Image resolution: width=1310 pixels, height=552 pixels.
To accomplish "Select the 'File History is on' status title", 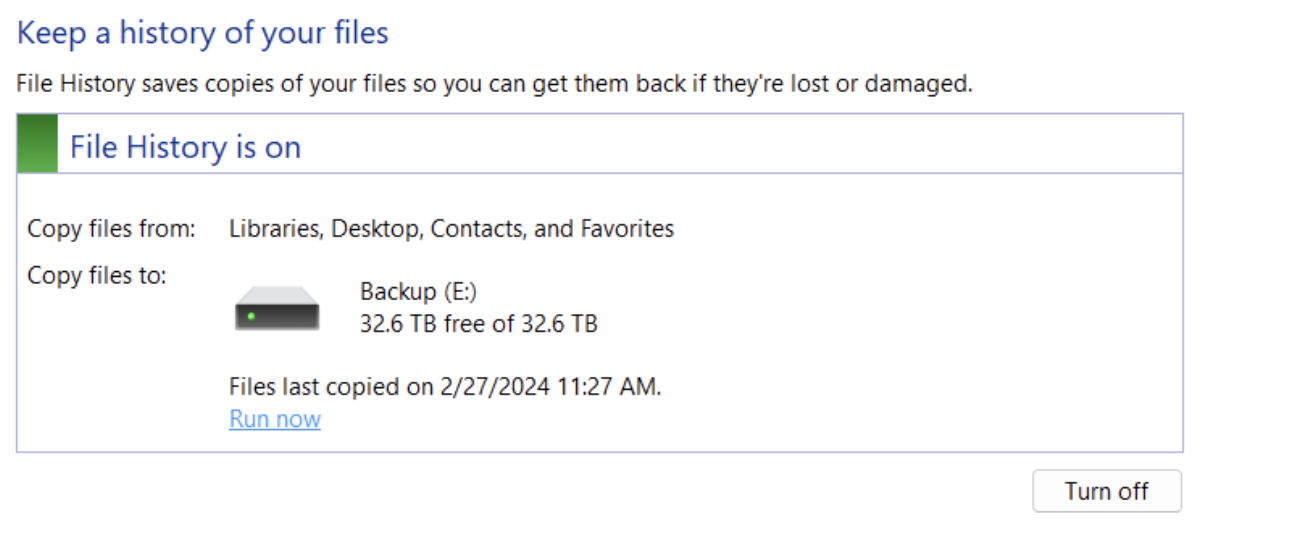I will point(185,148).
